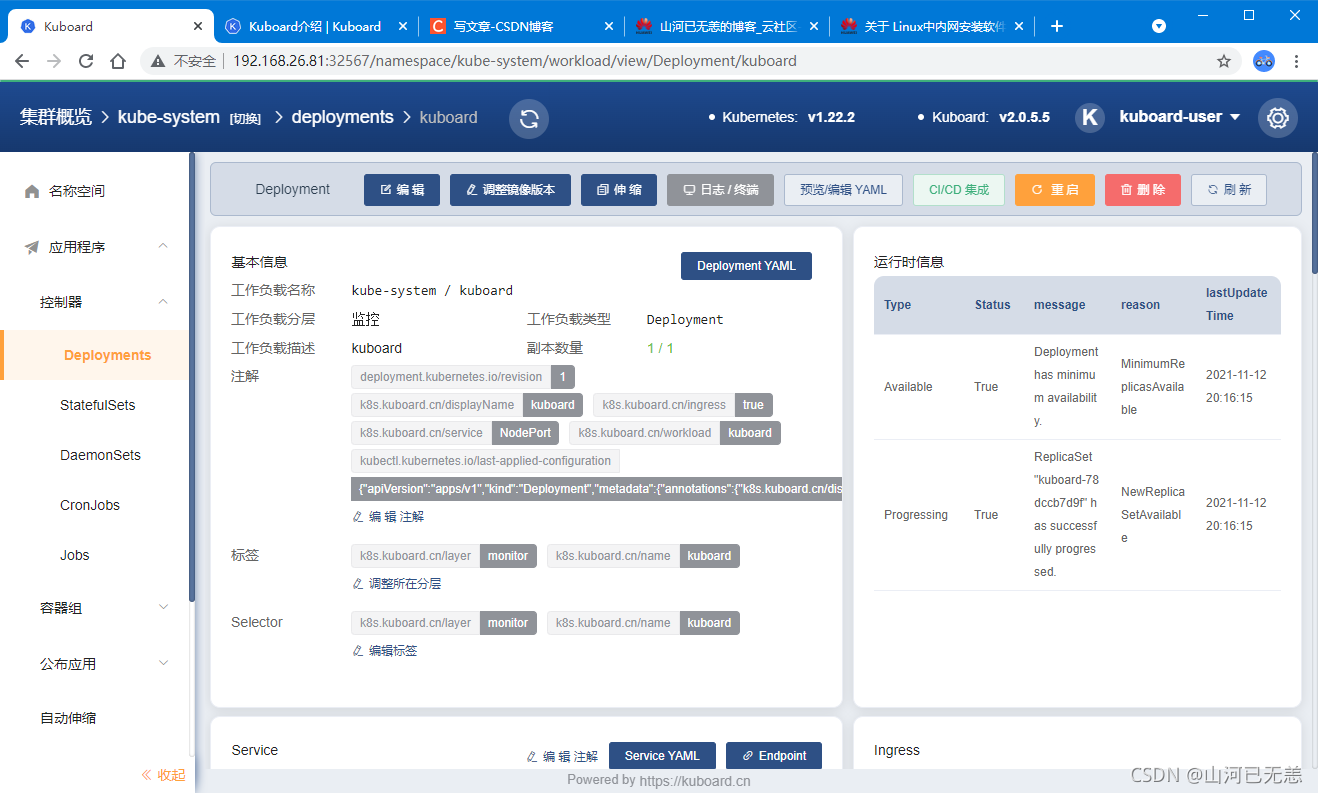The width and height of the screenshot is (1318, 793).
Task: Open CronJobs in the sidebar
Action: click(x=90, y=505)
